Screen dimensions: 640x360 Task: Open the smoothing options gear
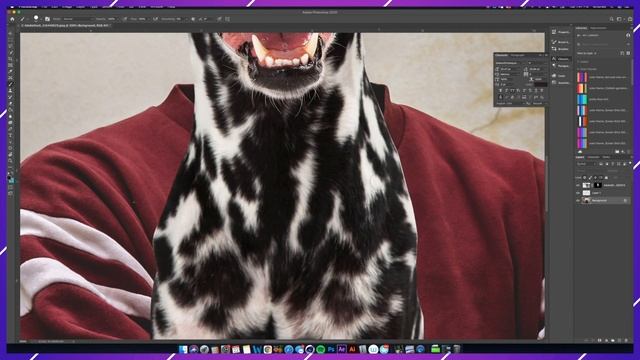pyautogui.click(x=193, y=19)
